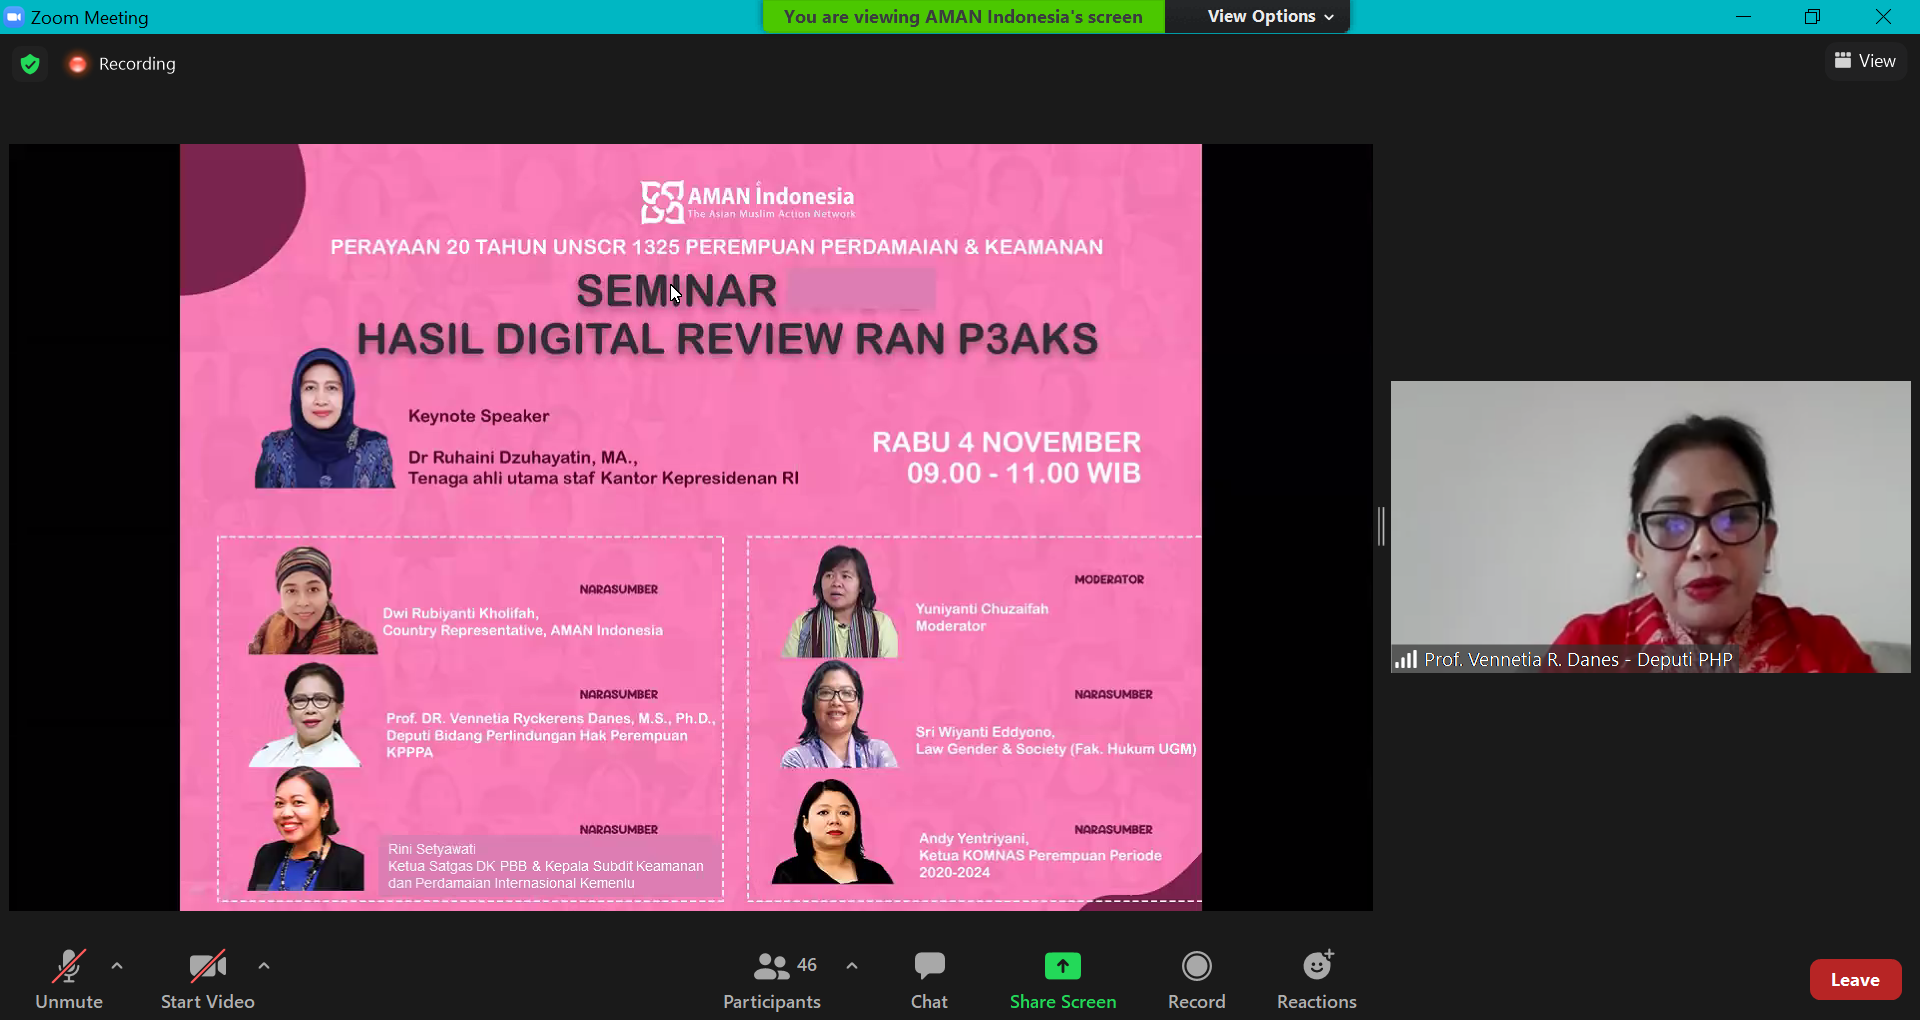Expand video options arrow beside Start Video

264,966
